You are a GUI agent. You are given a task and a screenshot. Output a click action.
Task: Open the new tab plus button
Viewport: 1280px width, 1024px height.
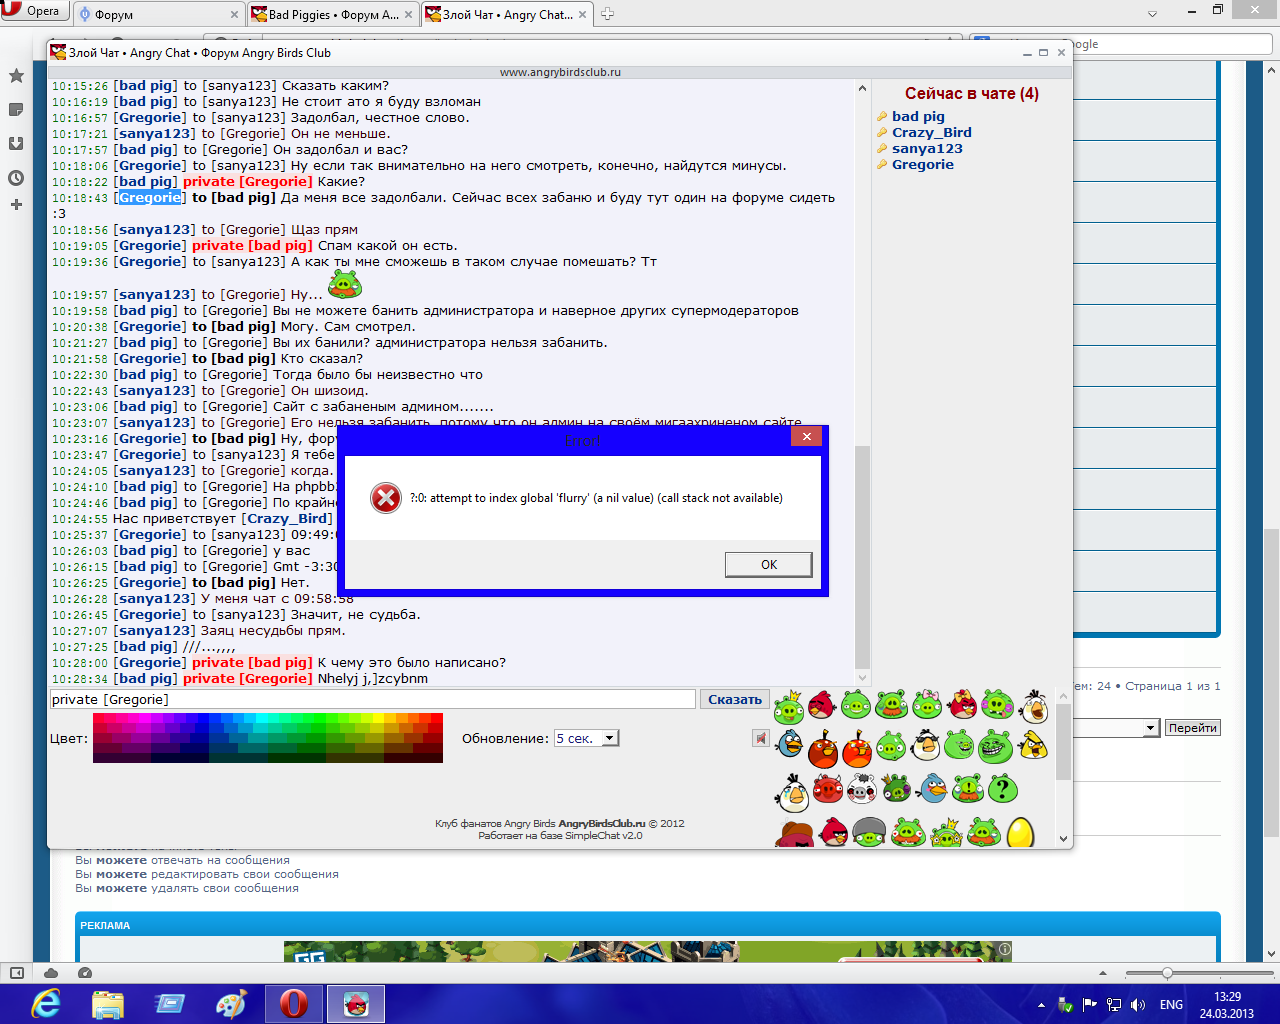point(607,14)
